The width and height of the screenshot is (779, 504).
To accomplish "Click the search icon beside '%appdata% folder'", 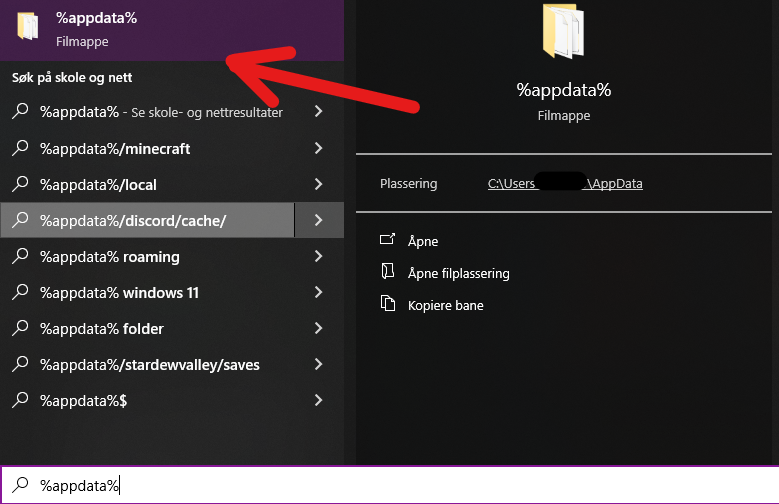I will (20, 329).
